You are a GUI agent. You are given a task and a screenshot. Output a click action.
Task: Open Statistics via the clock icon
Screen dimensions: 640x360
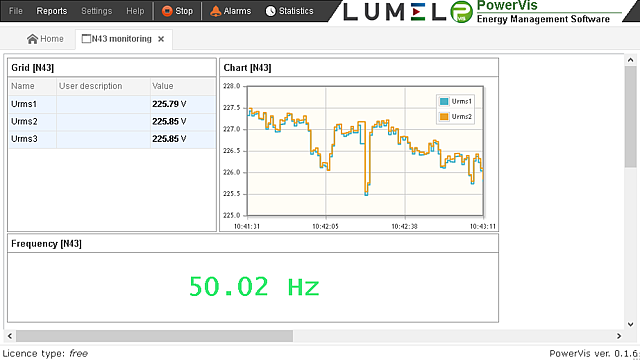click(270, 11)
